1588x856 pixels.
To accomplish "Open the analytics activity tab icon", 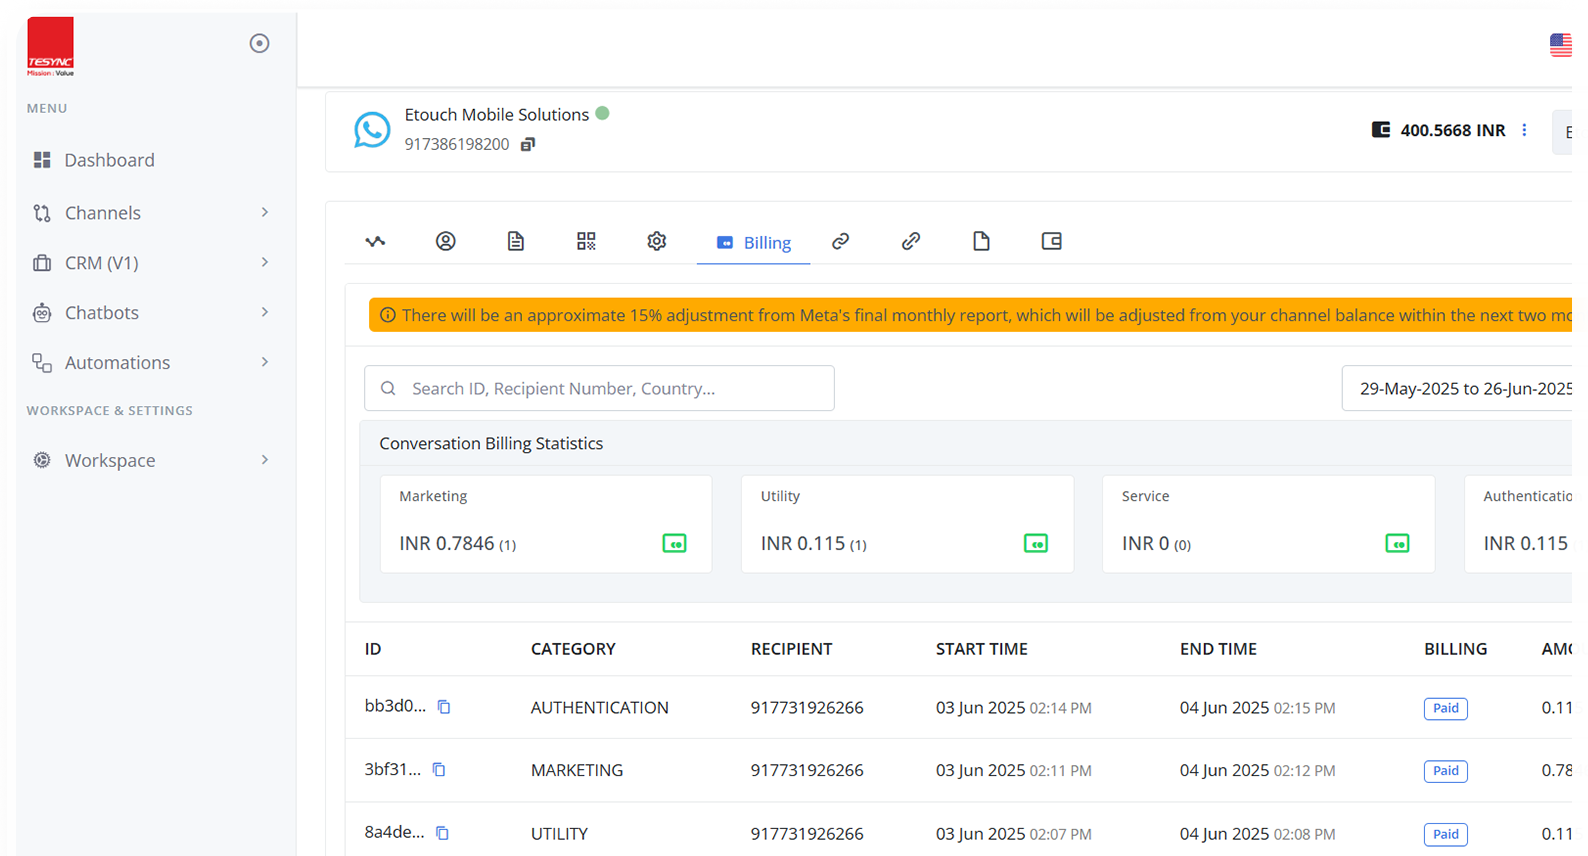I will click(375, 241).
